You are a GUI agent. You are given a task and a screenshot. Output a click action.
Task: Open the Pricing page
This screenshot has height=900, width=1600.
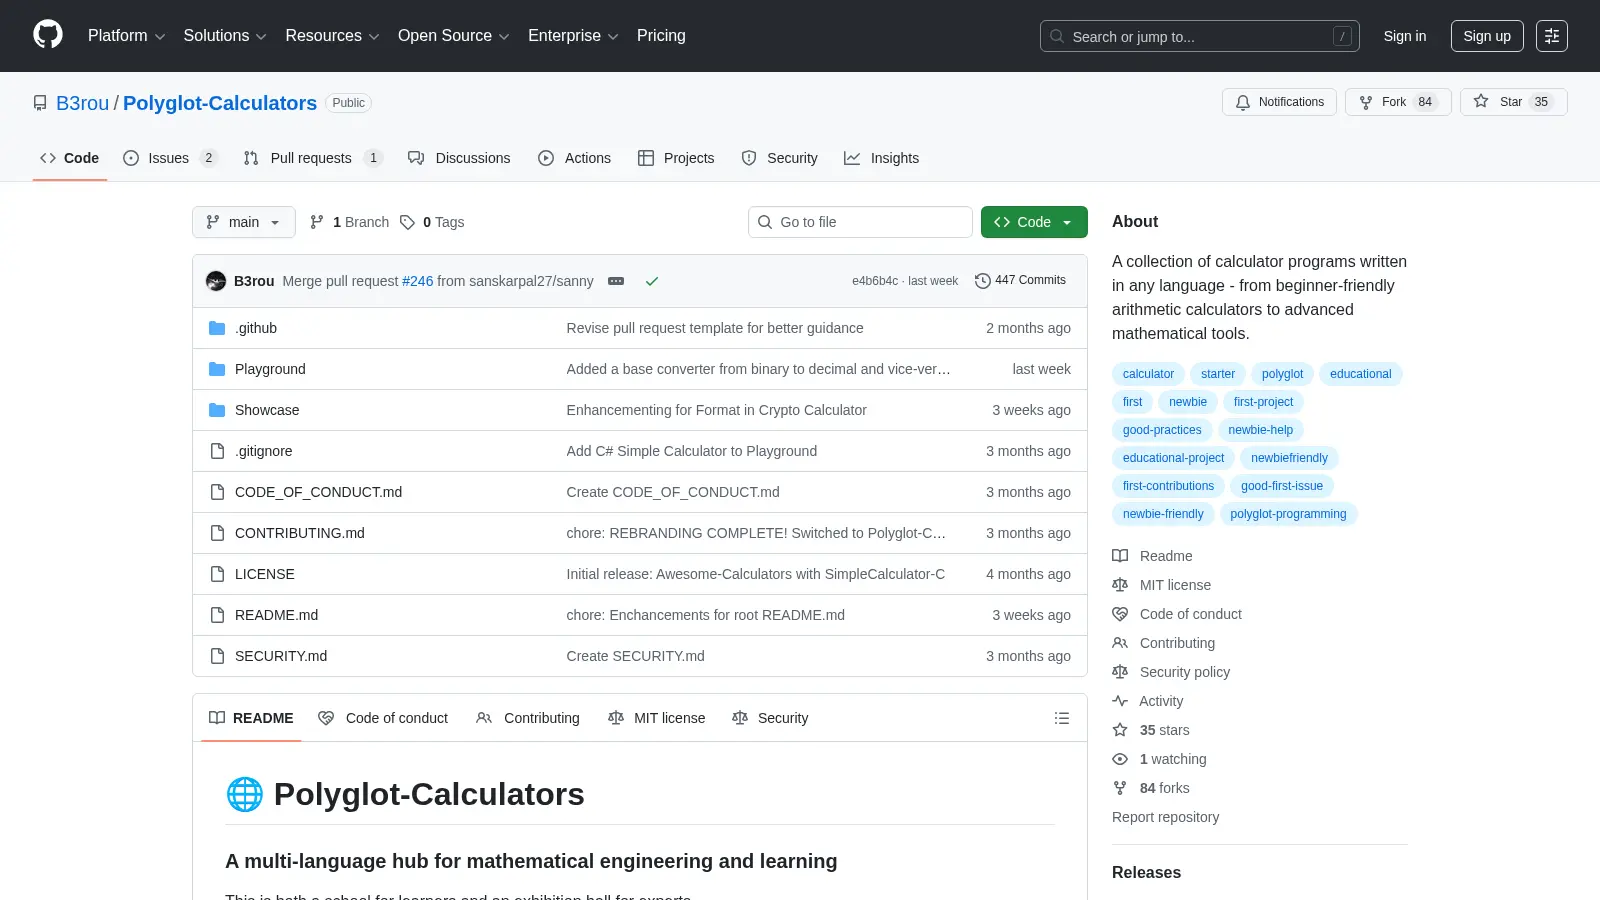point(661,36)
